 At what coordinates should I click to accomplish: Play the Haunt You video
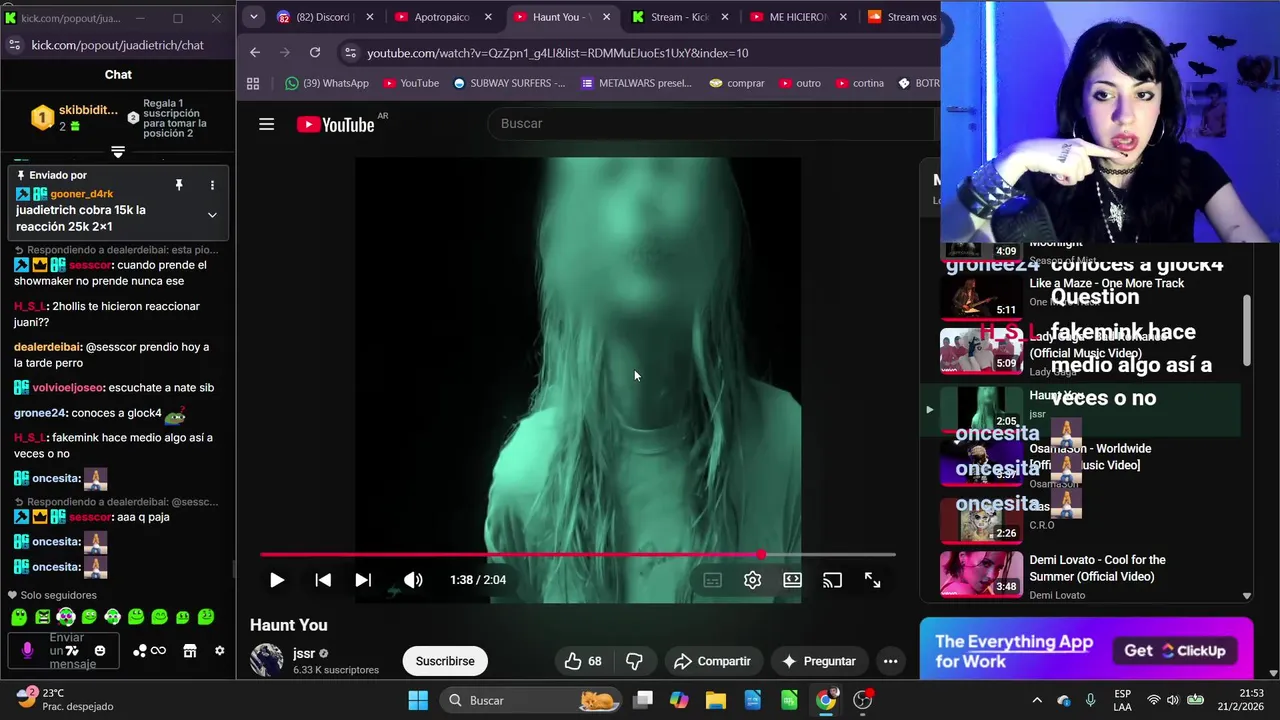click(277, 580)
